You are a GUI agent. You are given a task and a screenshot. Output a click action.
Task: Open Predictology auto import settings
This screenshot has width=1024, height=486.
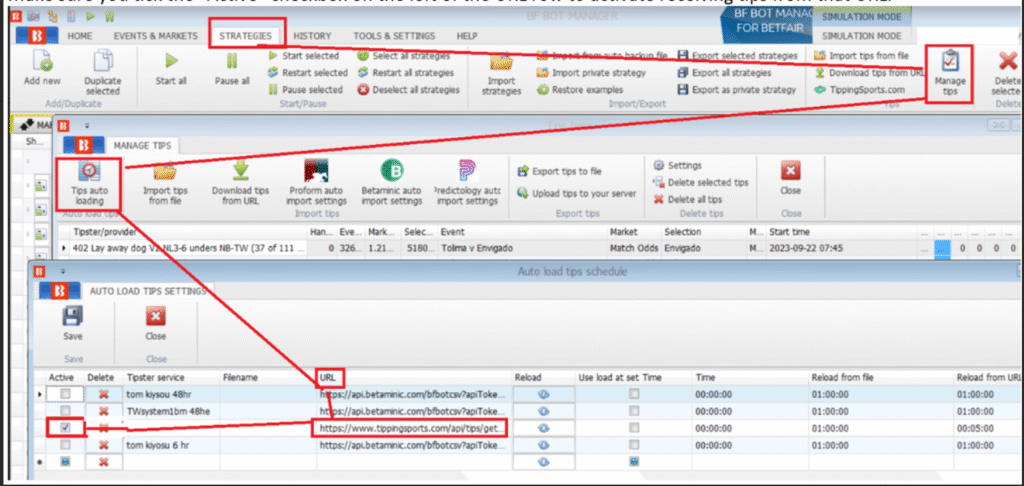pos(467,184)
